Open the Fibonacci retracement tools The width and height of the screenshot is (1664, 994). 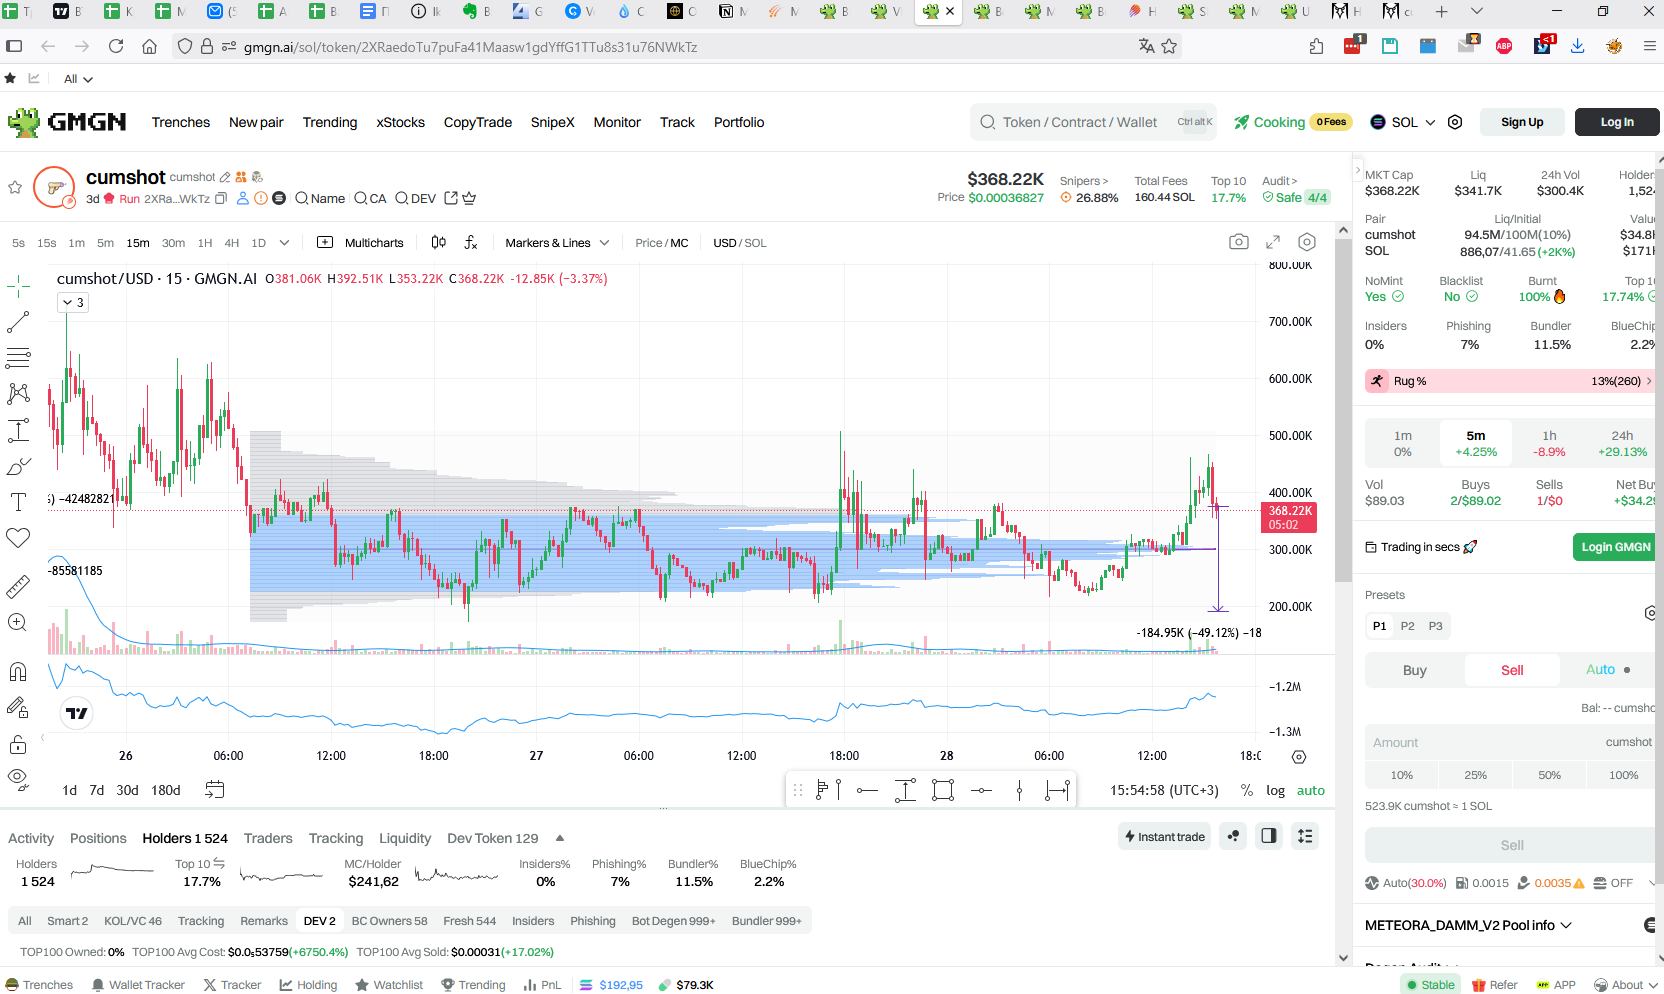tap(18, 358)
